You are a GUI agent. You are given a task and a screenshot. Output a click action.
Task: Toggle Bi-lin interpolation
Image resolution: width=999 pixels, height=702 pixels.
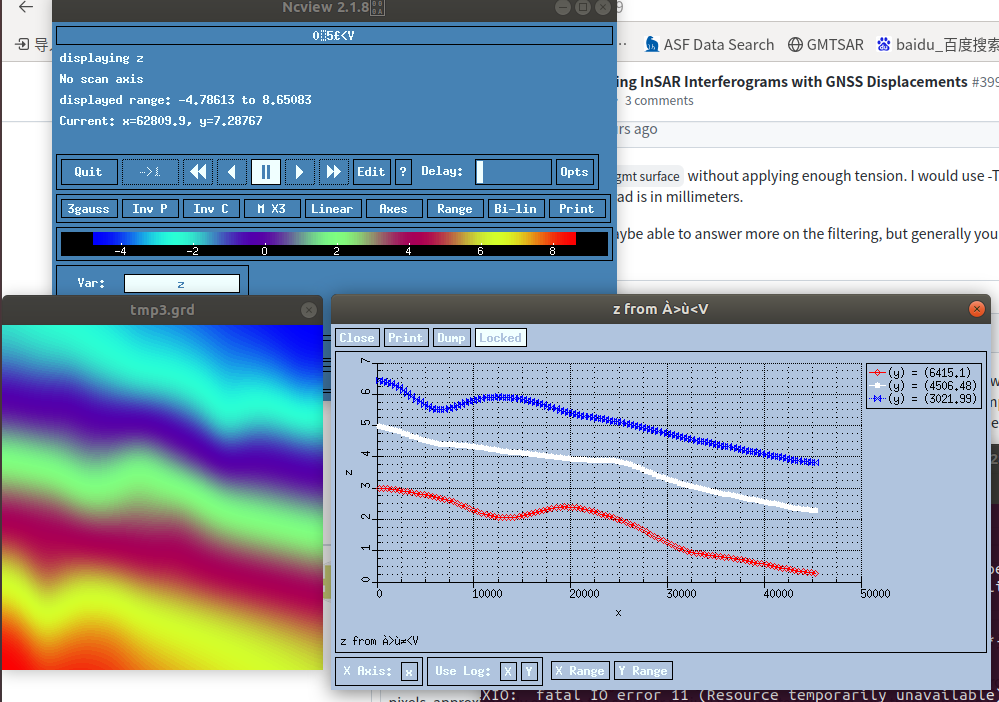[516, 208]
